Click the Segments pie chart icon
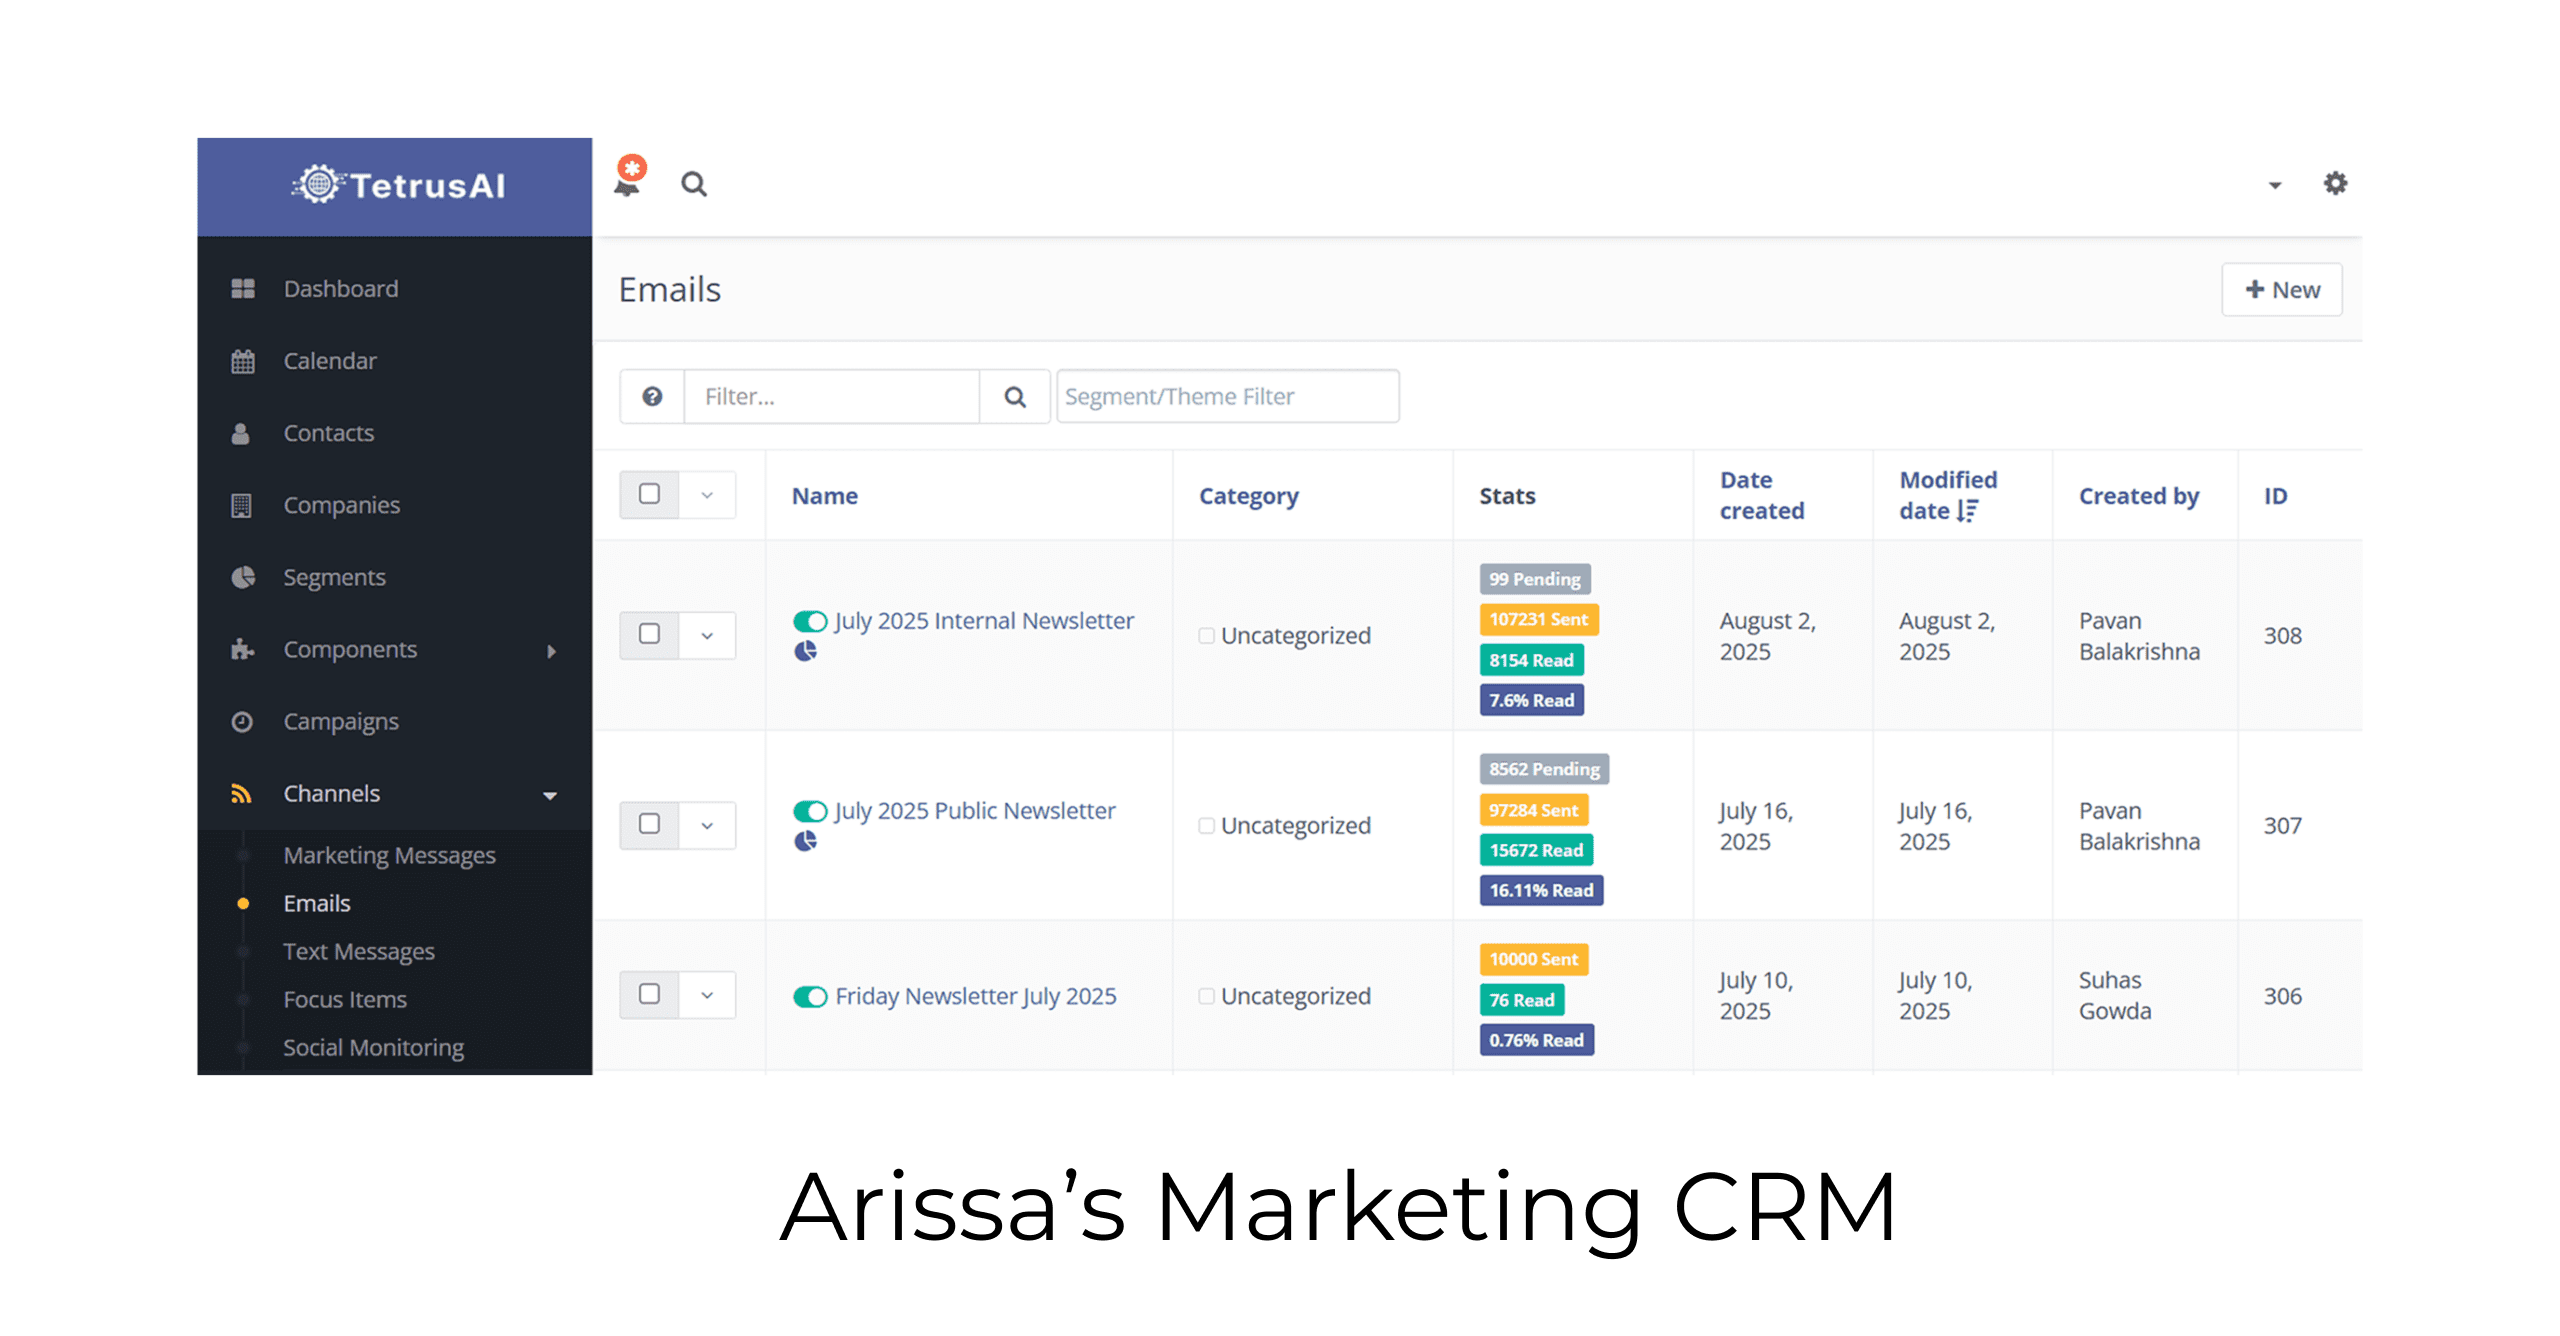 coord(242,577)
